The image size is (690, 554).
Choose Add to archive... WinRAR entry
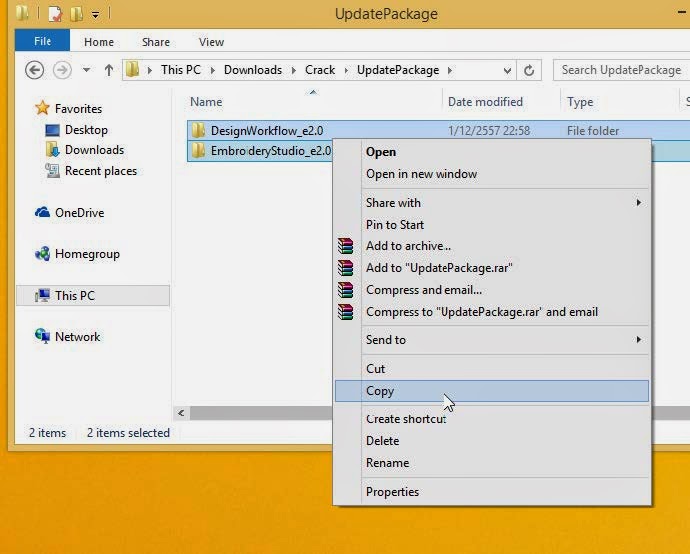click(x=492, y=246)
